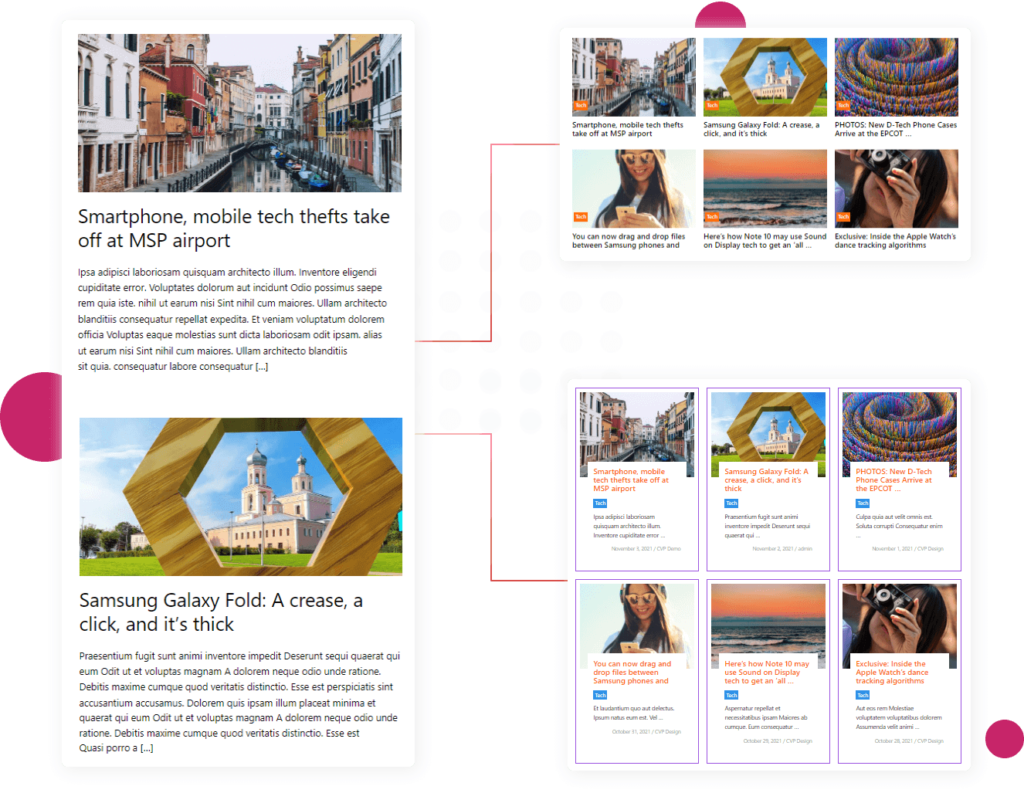
Task: Open sunset ocean image in purple-bordered card
Action: point(768,619)
